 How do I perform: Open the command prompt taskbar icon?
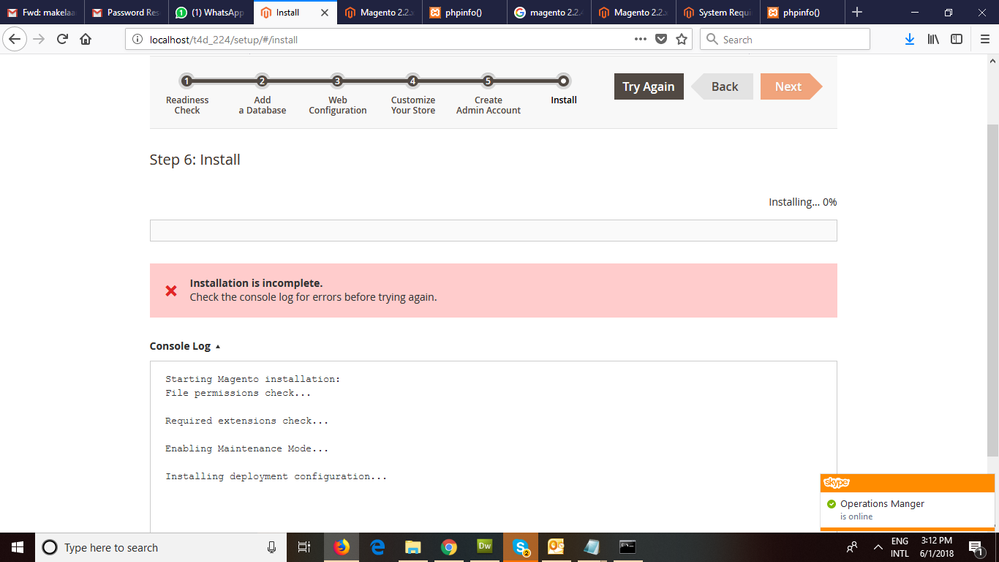(628, 547)
